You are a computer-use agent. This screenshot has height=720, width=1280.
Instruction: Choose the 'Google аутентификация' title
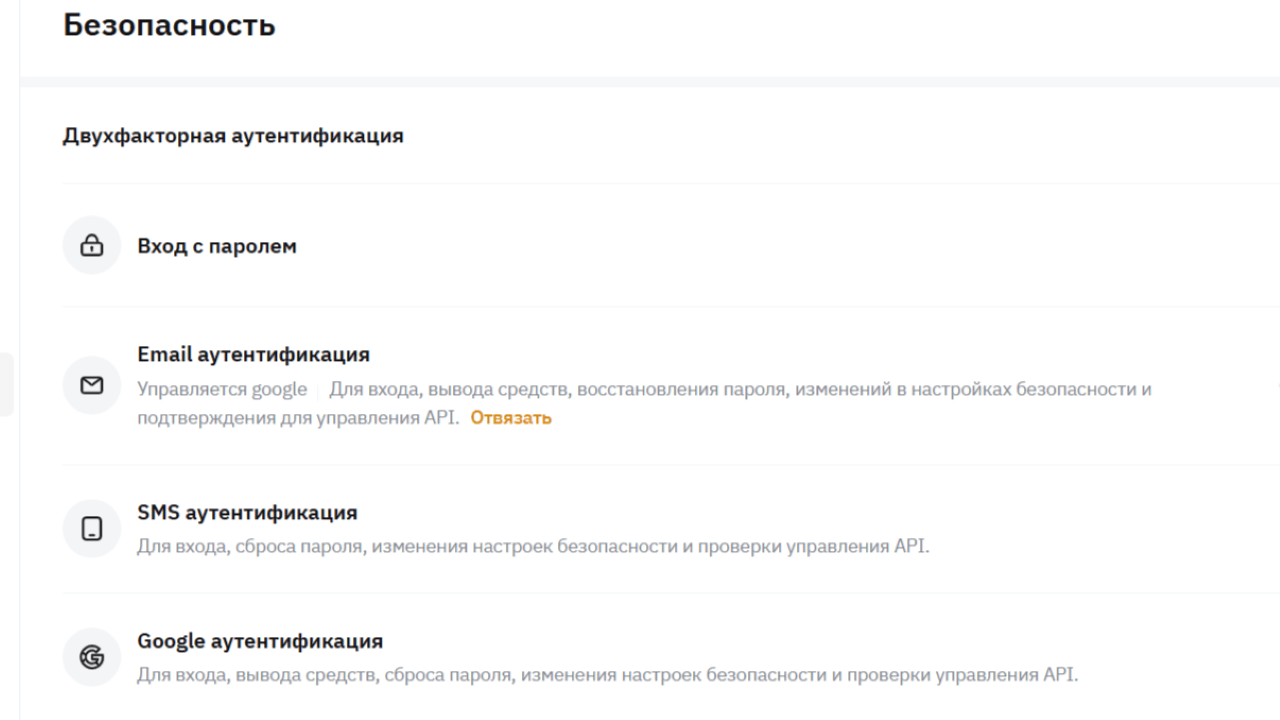pos(260,641)
